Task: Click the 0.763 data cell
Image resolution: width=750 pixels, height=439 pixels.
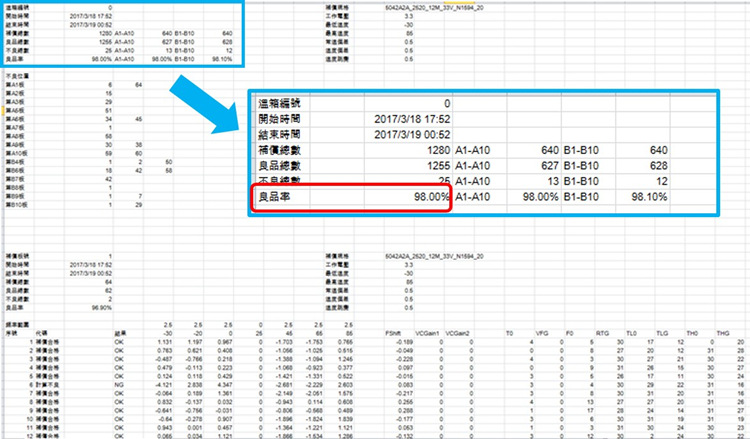Action: (165, 350)
